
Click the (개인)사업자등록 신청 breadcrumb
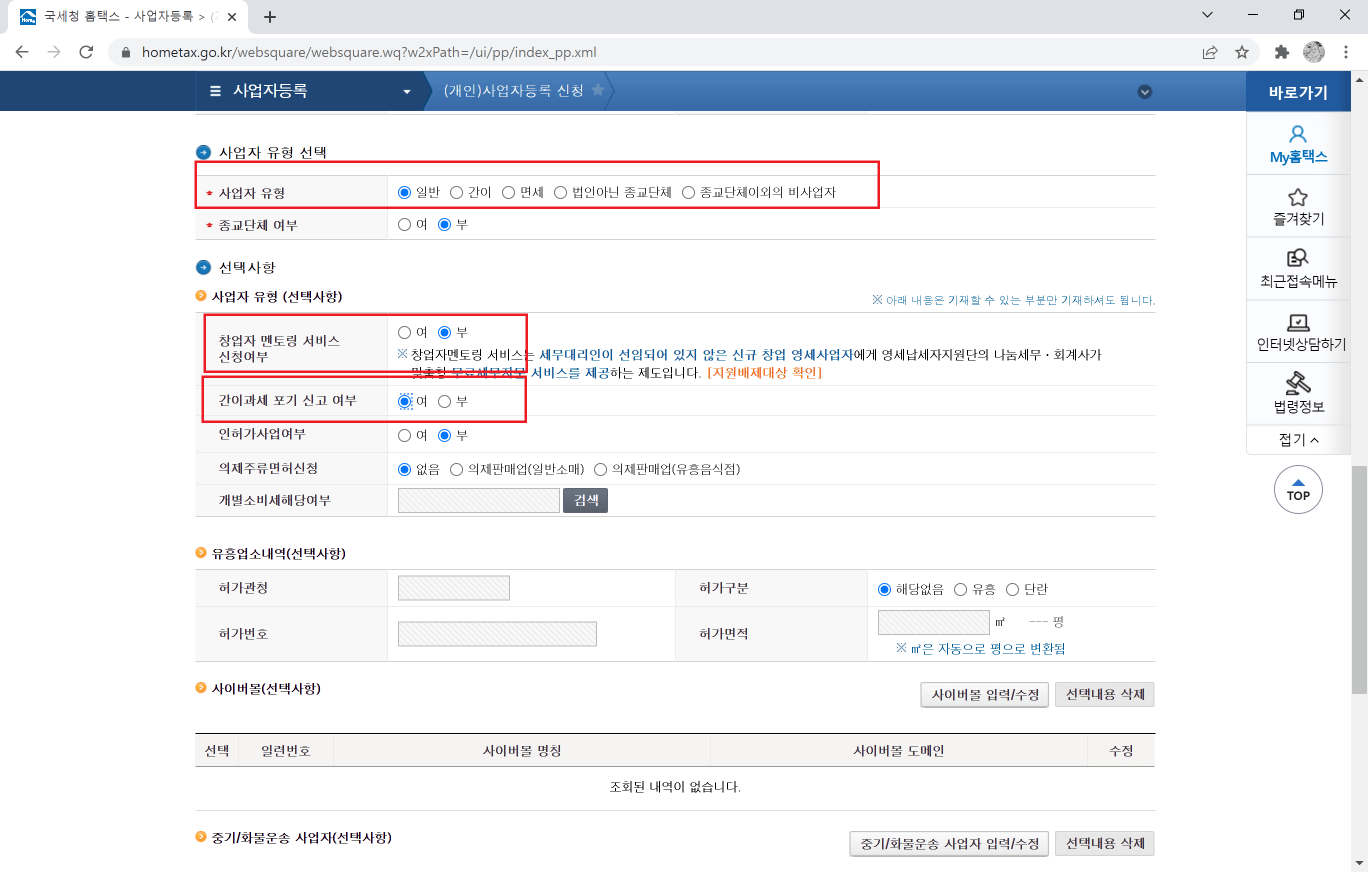coord(513,91)
